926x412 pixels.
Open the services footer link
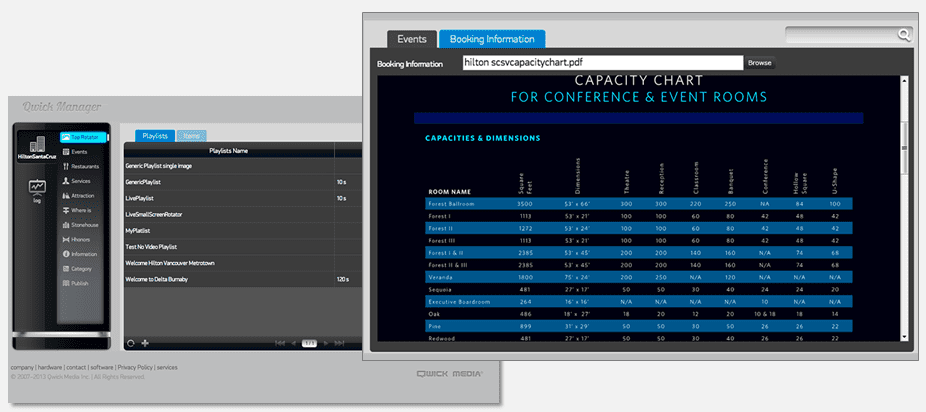(167, 367)
